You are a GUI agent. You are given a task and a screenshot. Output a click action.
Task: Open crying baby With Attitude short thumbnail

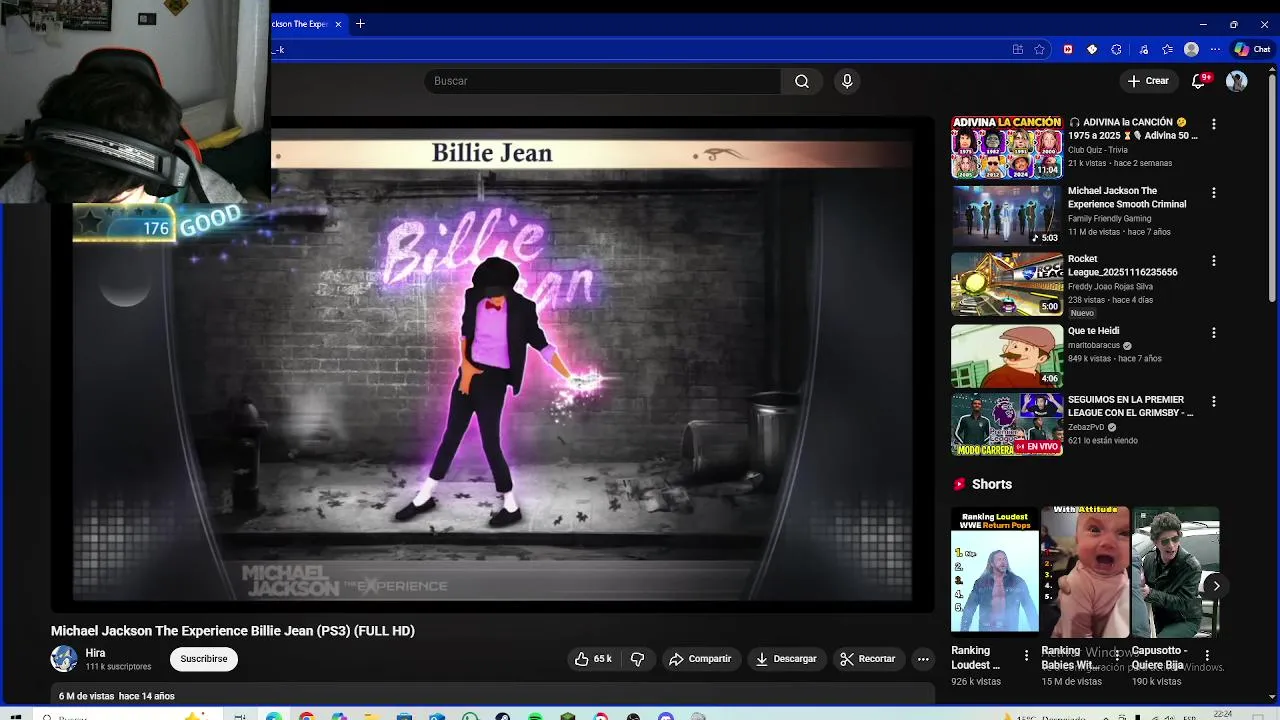tap(1085, 571)
